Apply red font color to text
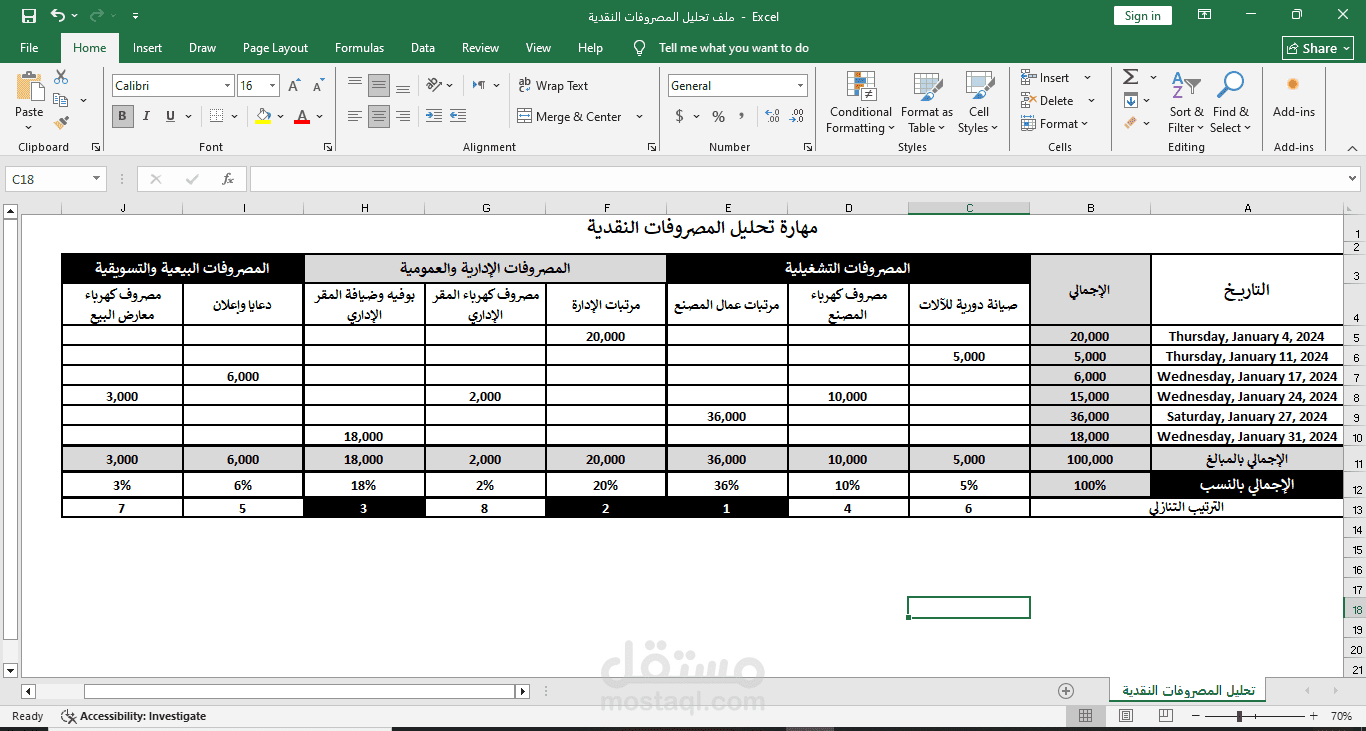 click(302, 117)
